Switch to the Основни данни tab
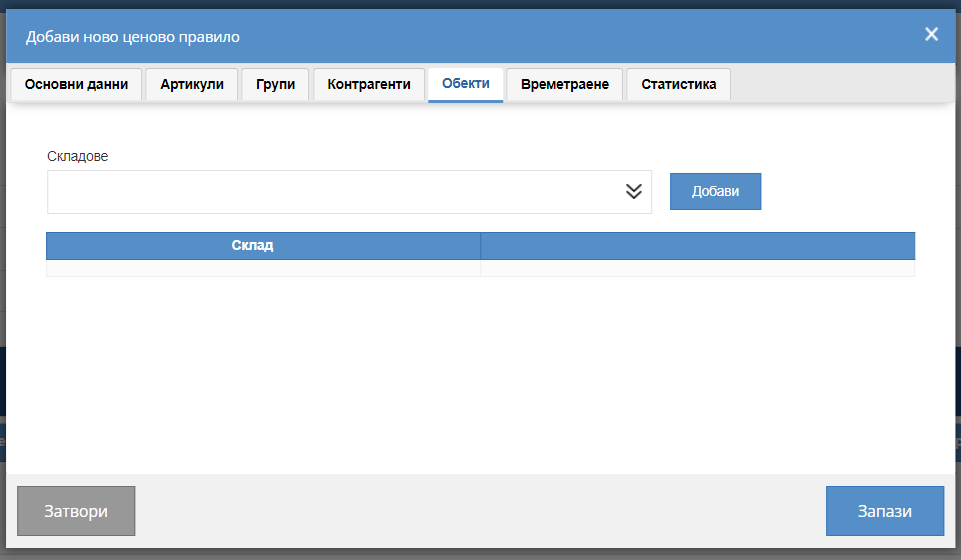961x560 pixels. pyautogui.click(x=76, y=85)
